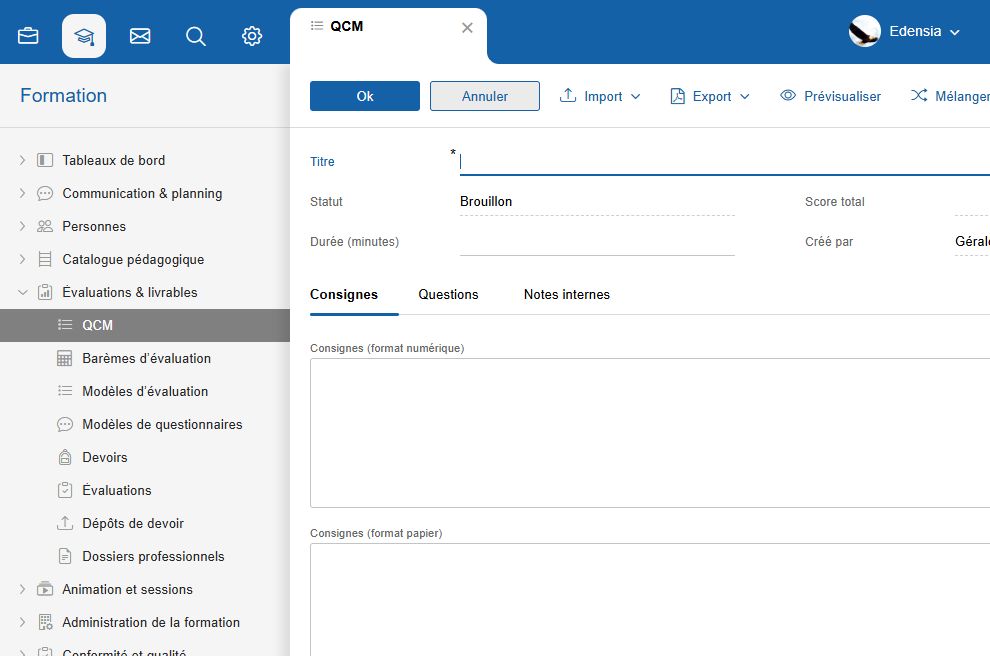Close the QCM tab
The height and width of the screenshot is (656, 990).
(x=467, y=28)
